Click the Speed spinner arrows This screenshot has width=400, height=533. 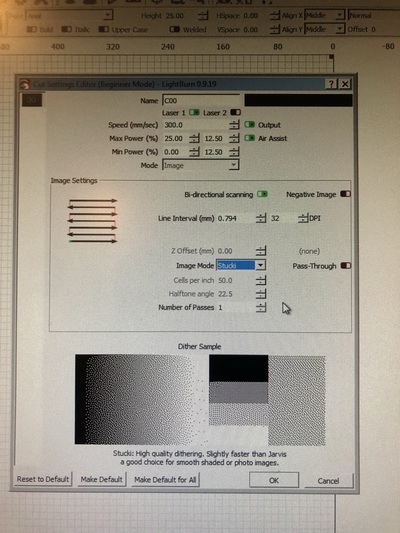(234, 125)
